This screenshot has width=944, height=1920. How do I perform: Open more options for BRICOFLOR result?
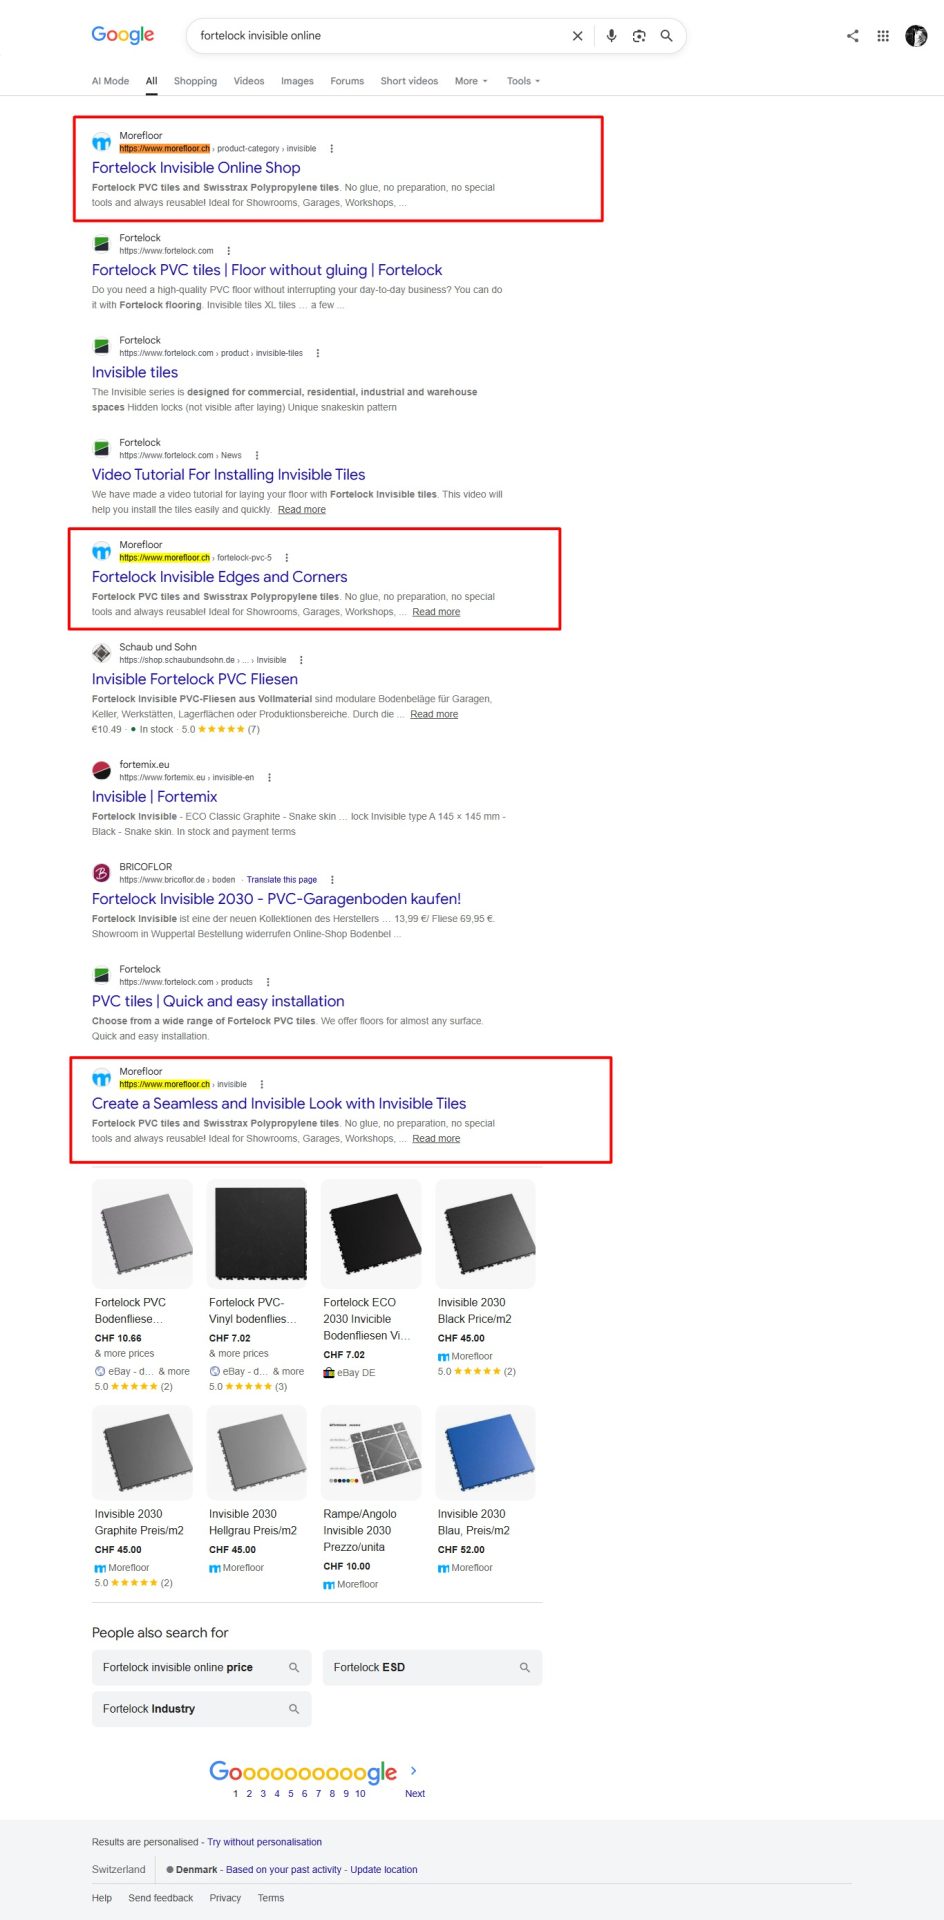pyautogui.click(x=332, y=880)
